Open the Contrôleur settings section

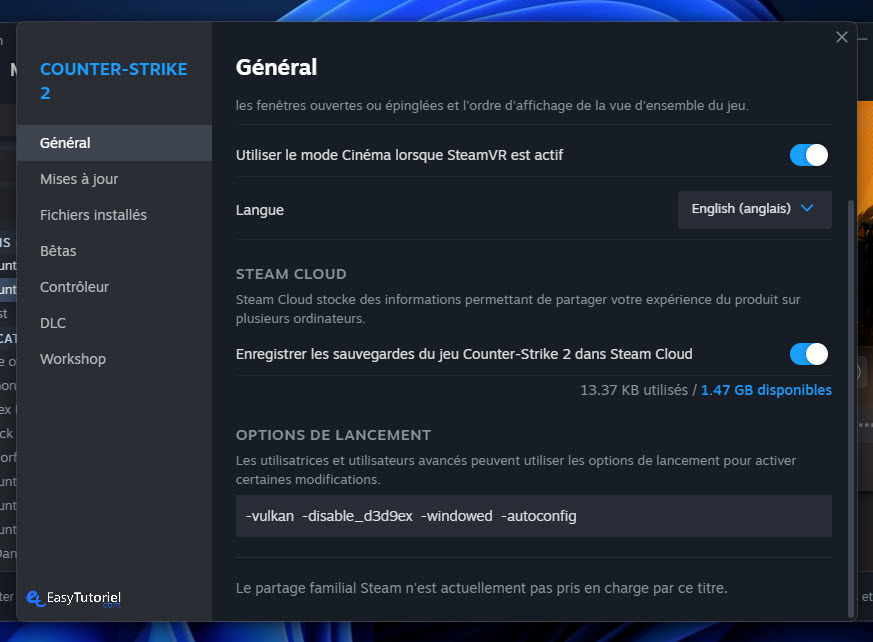(114, 287)
